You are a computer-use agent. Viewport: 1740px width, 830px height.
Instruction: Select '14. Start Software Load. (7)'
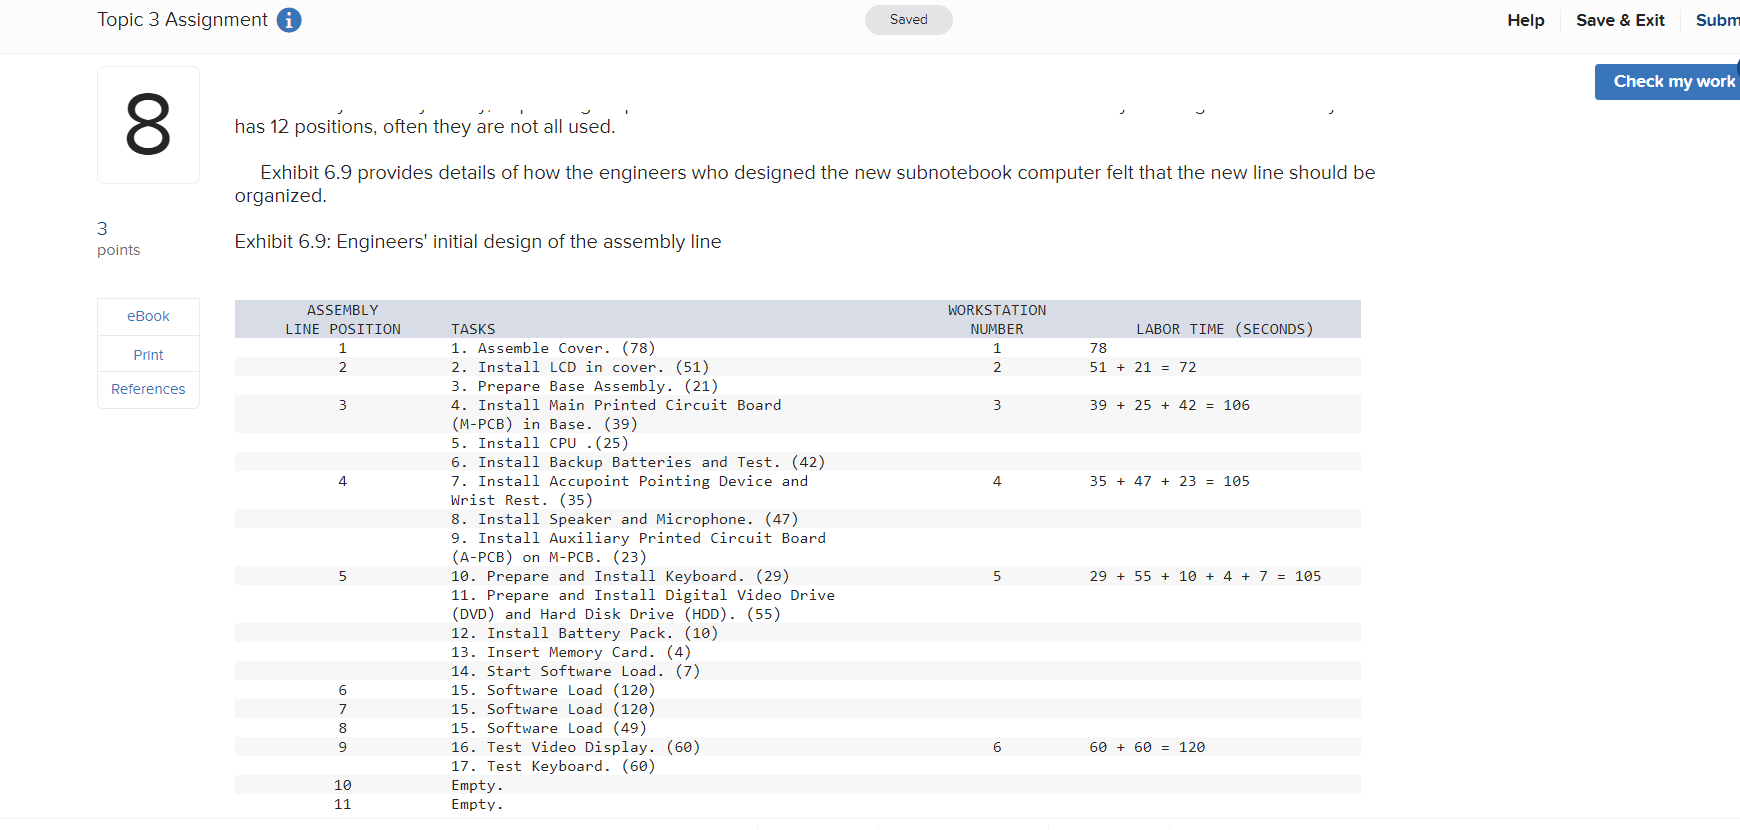point(575,671)
